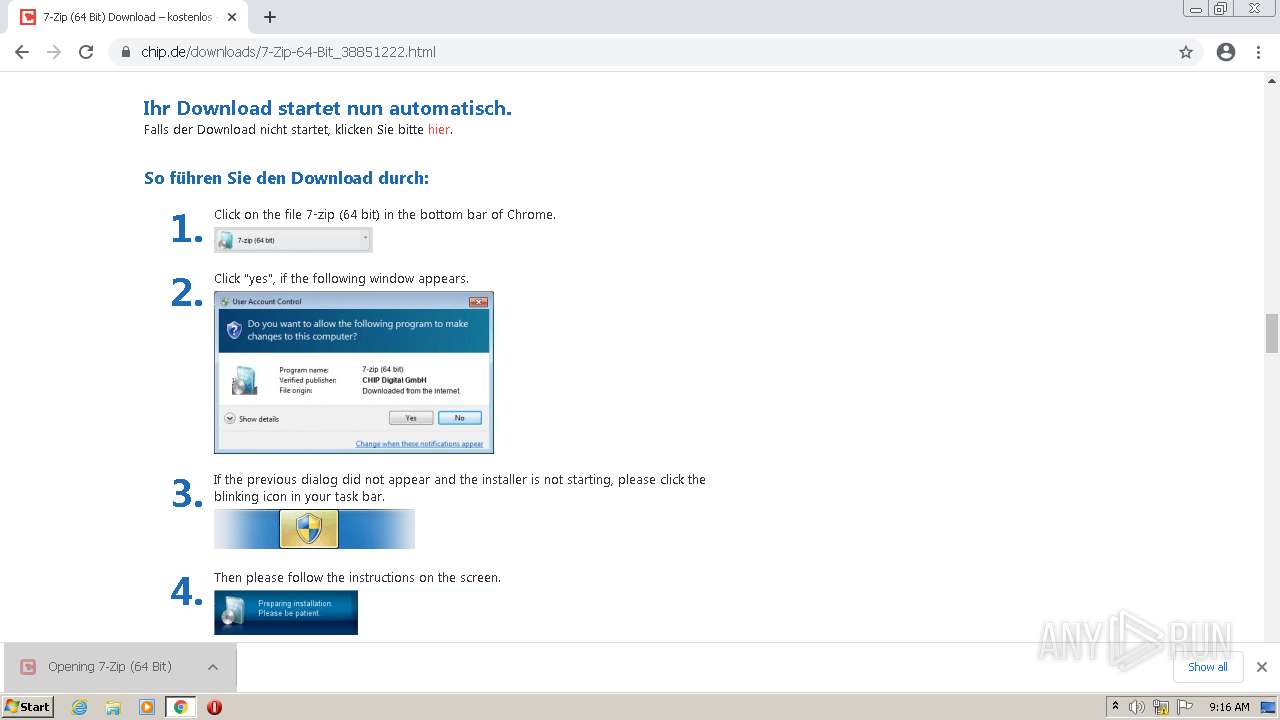
Task: Click the page vertical scrollbar thumb
Action: point(1272,333)
